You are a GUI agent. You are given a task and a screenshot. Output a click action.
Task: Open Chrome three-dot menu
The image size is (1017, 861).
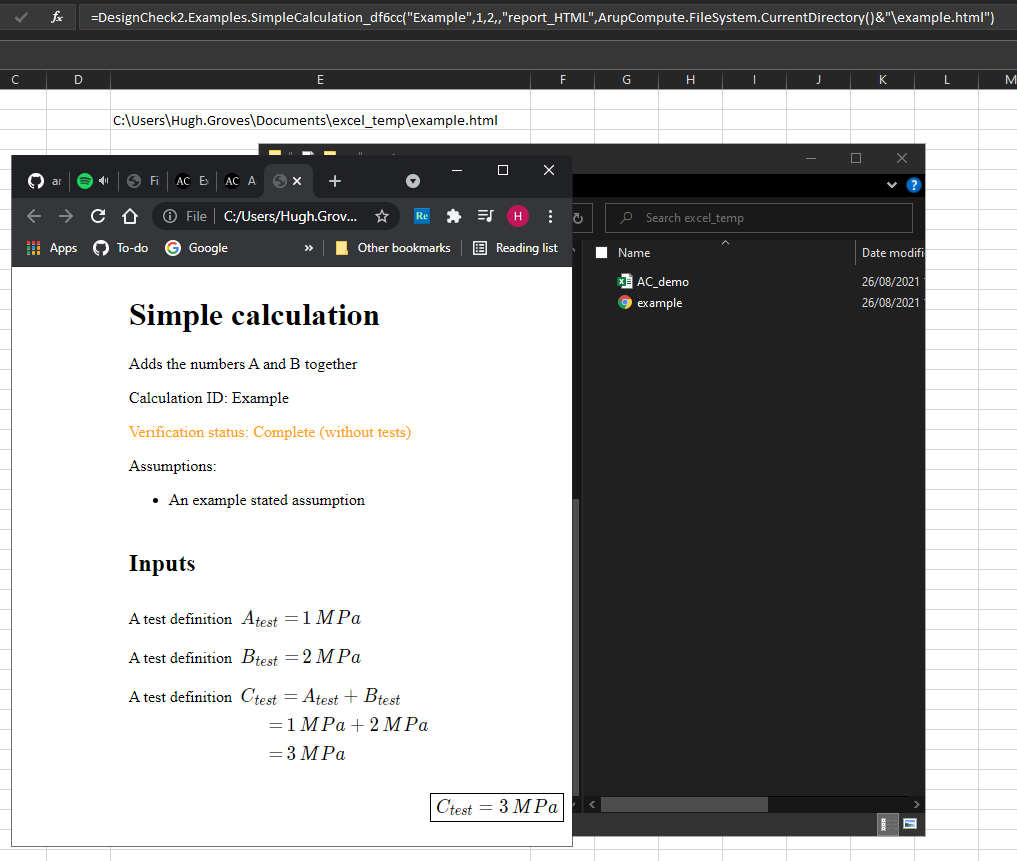coord(550,216)
